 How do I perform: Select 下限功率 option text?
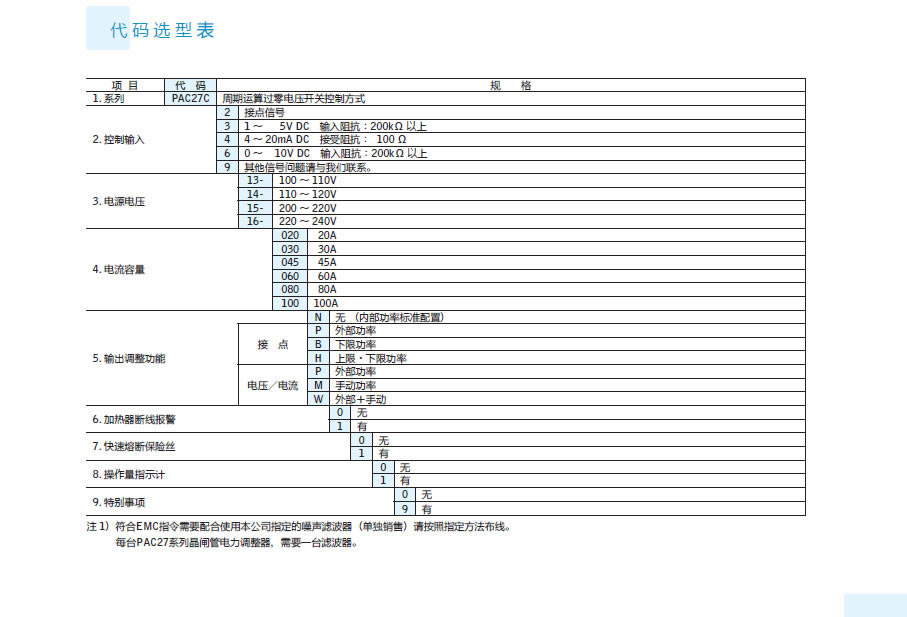coord(355,345)
